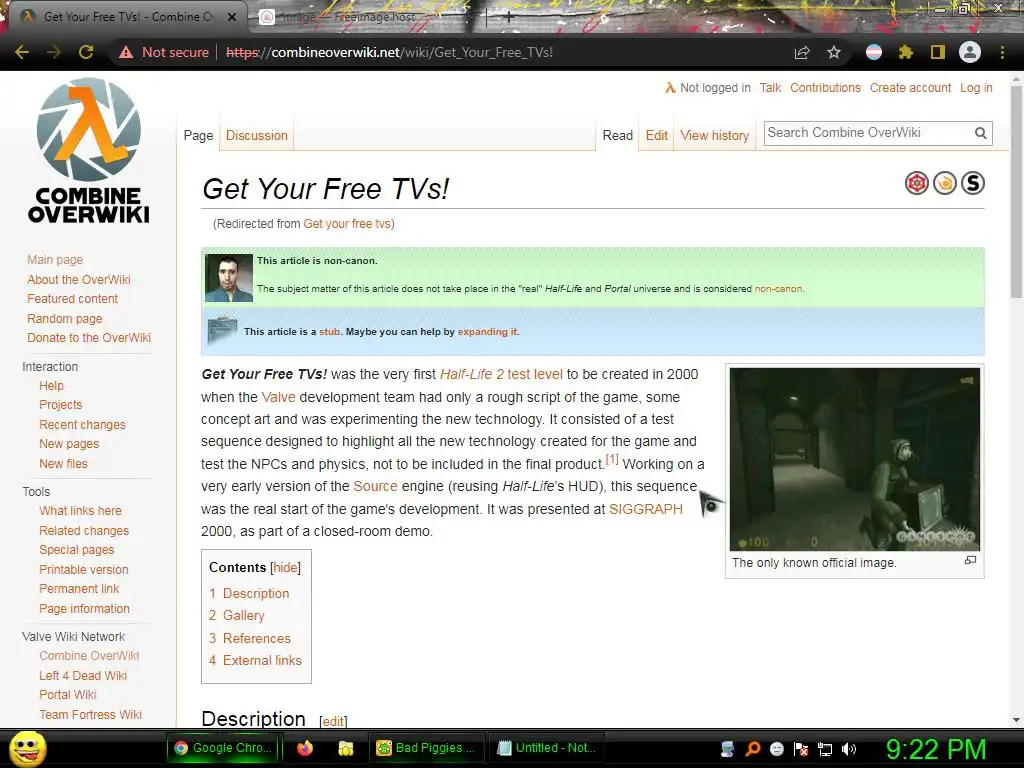Open Special pages in the sidebar
This screenshot has height=768, width=1024.
tap(76, 550)
